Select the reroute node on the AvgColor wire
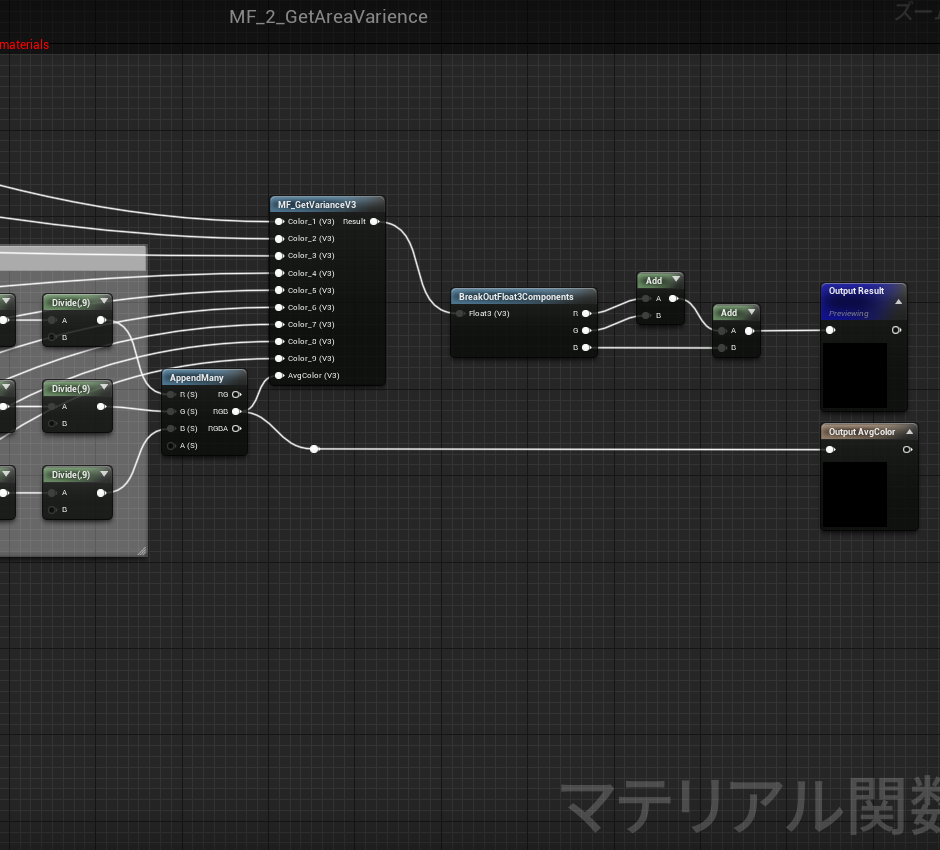940x850 pixels. [314, 449]
